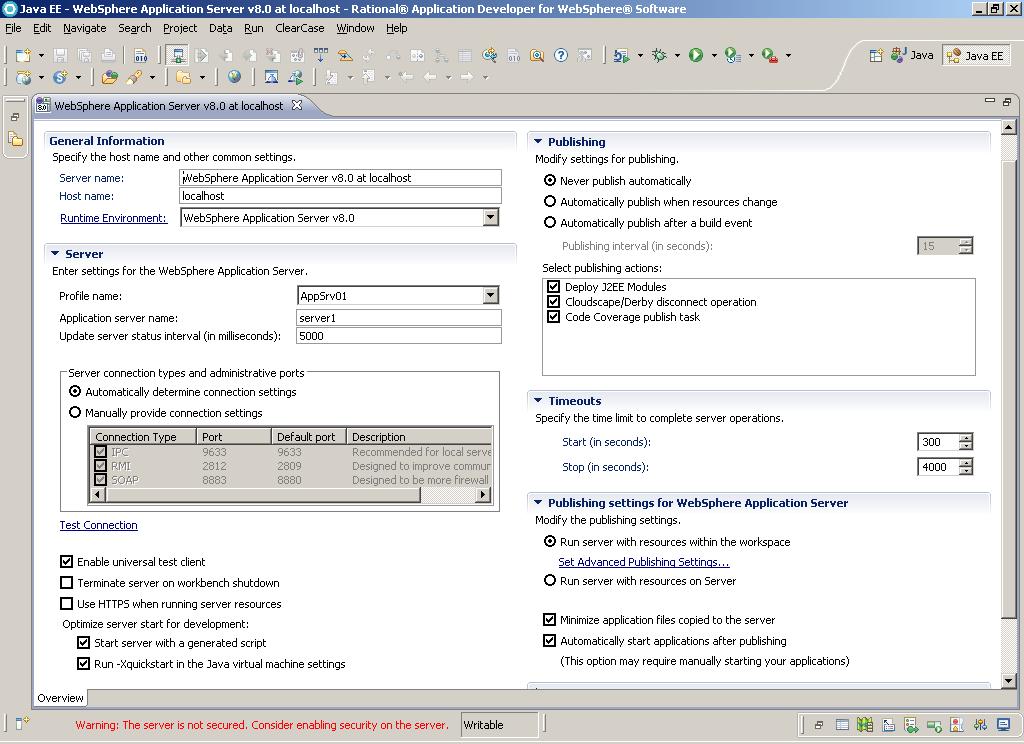Select the Overview tab at bottom

click(60, 698)
